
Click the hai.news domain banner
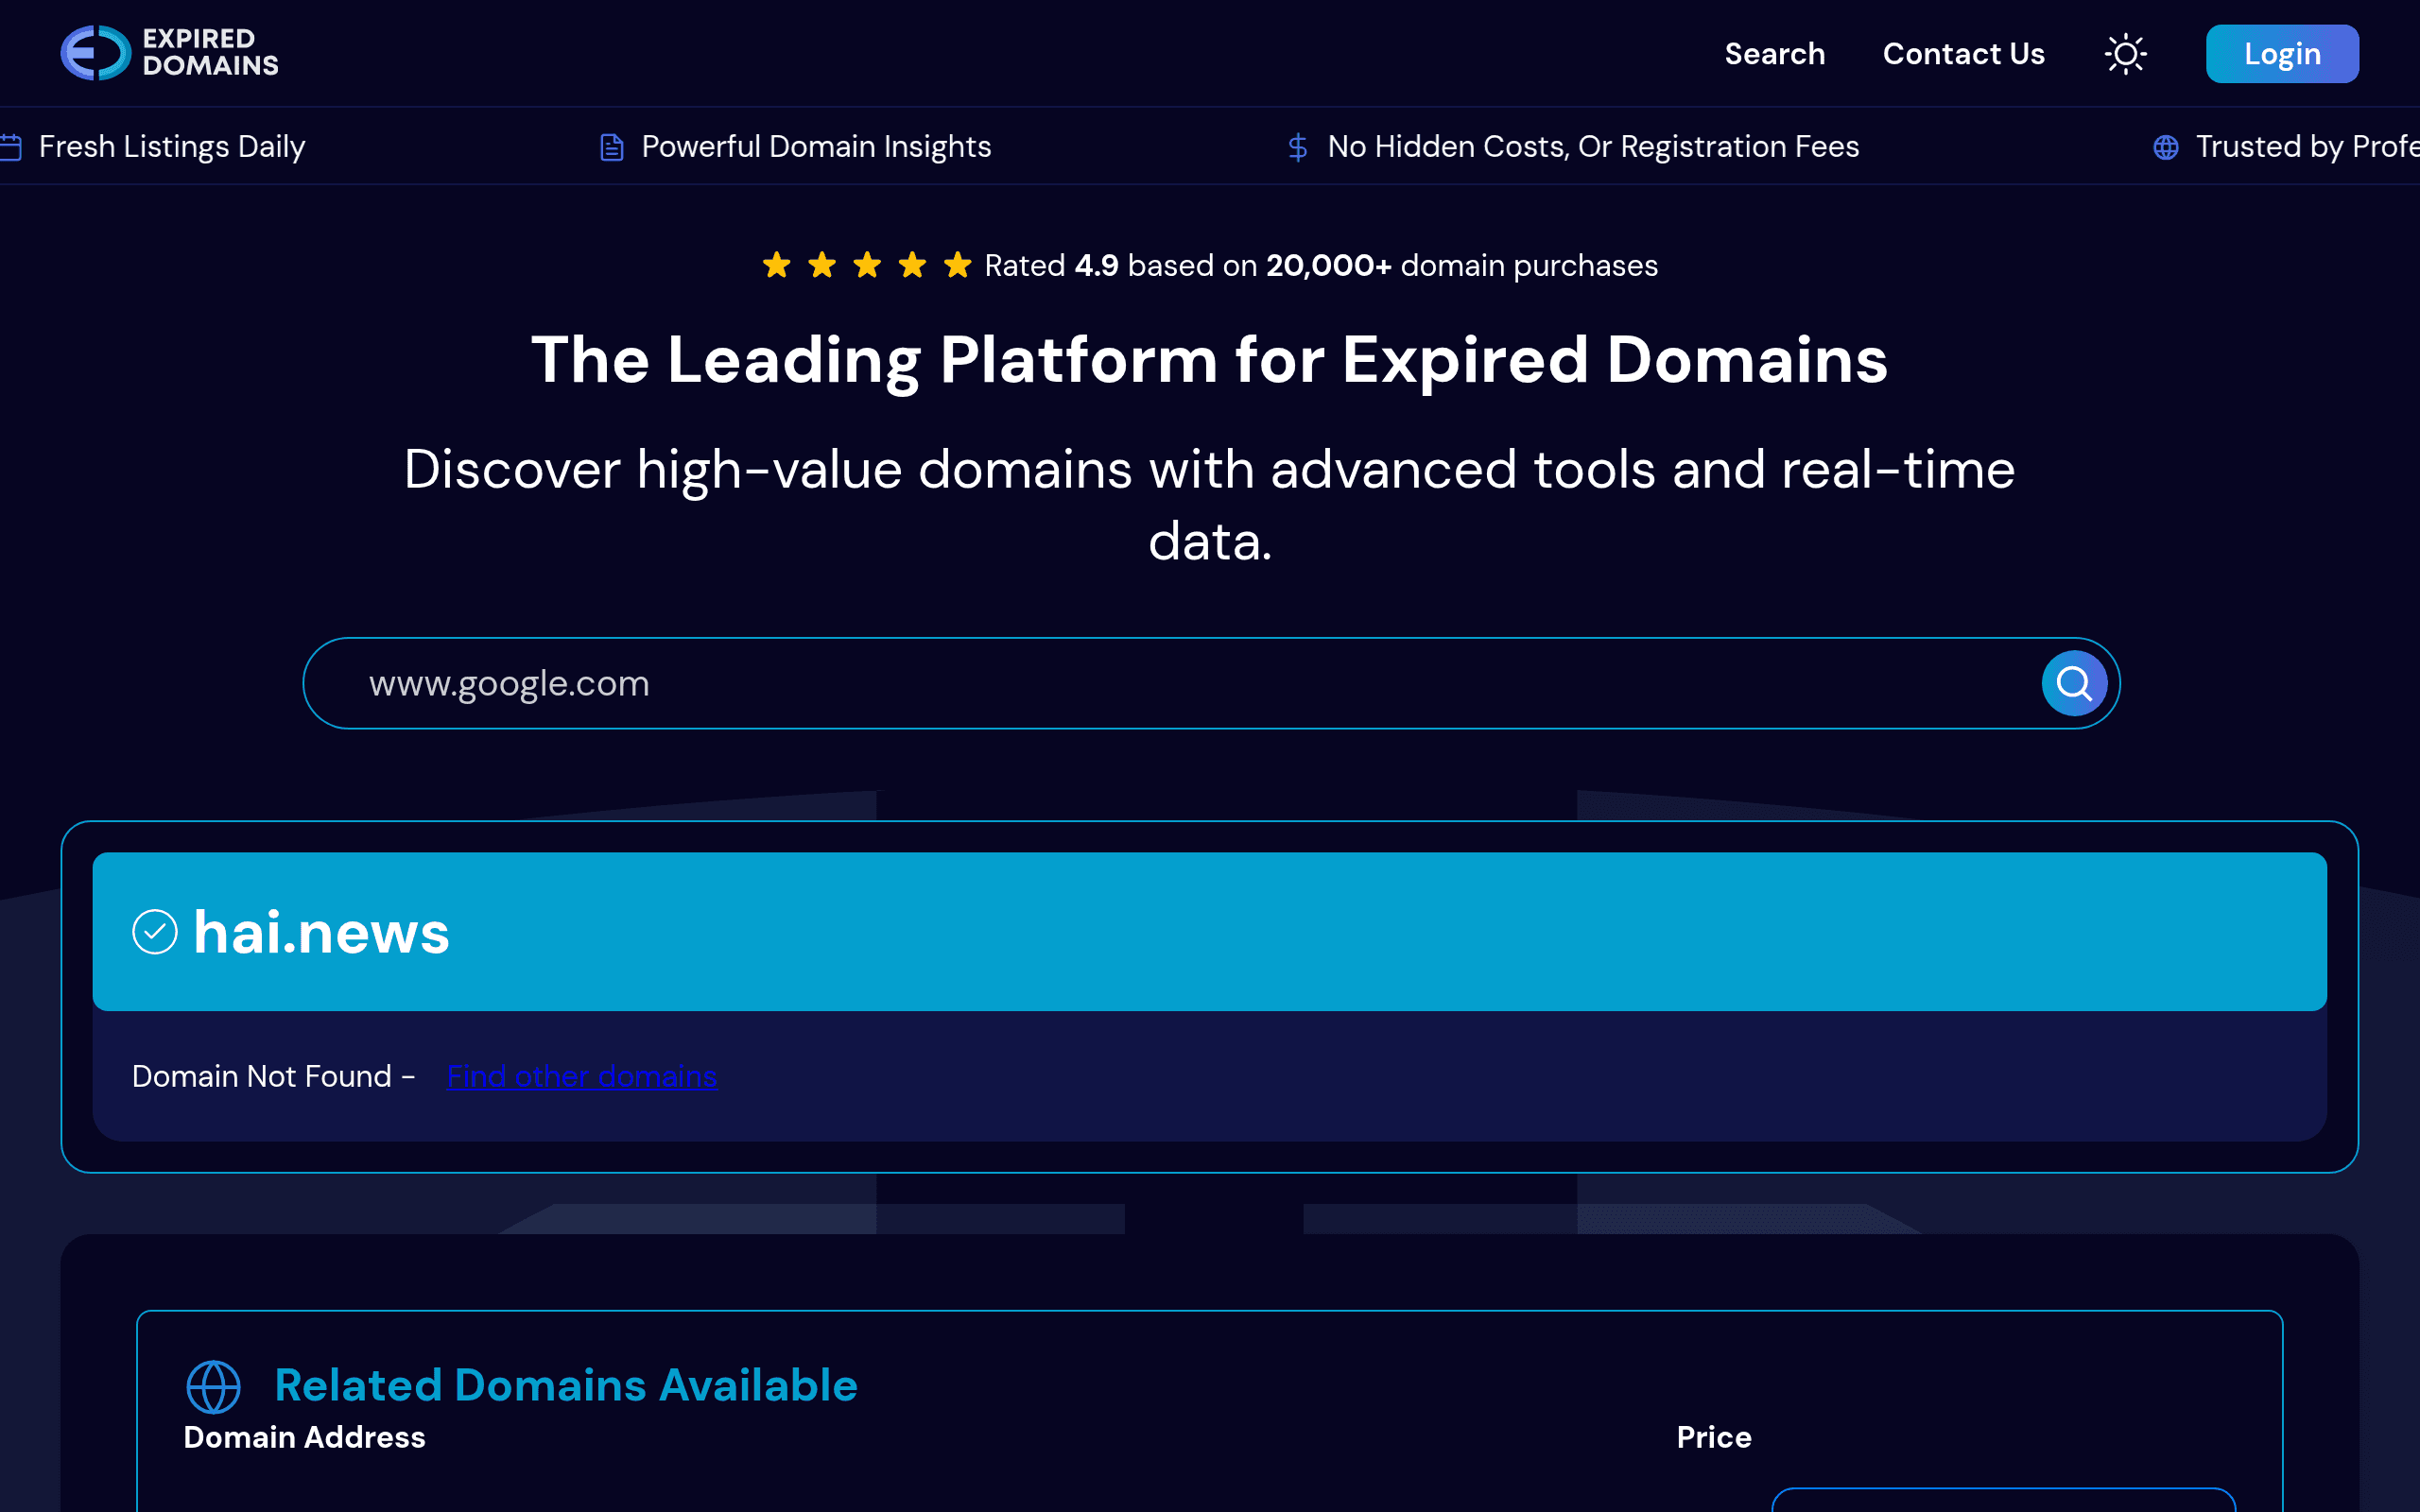1210,931
